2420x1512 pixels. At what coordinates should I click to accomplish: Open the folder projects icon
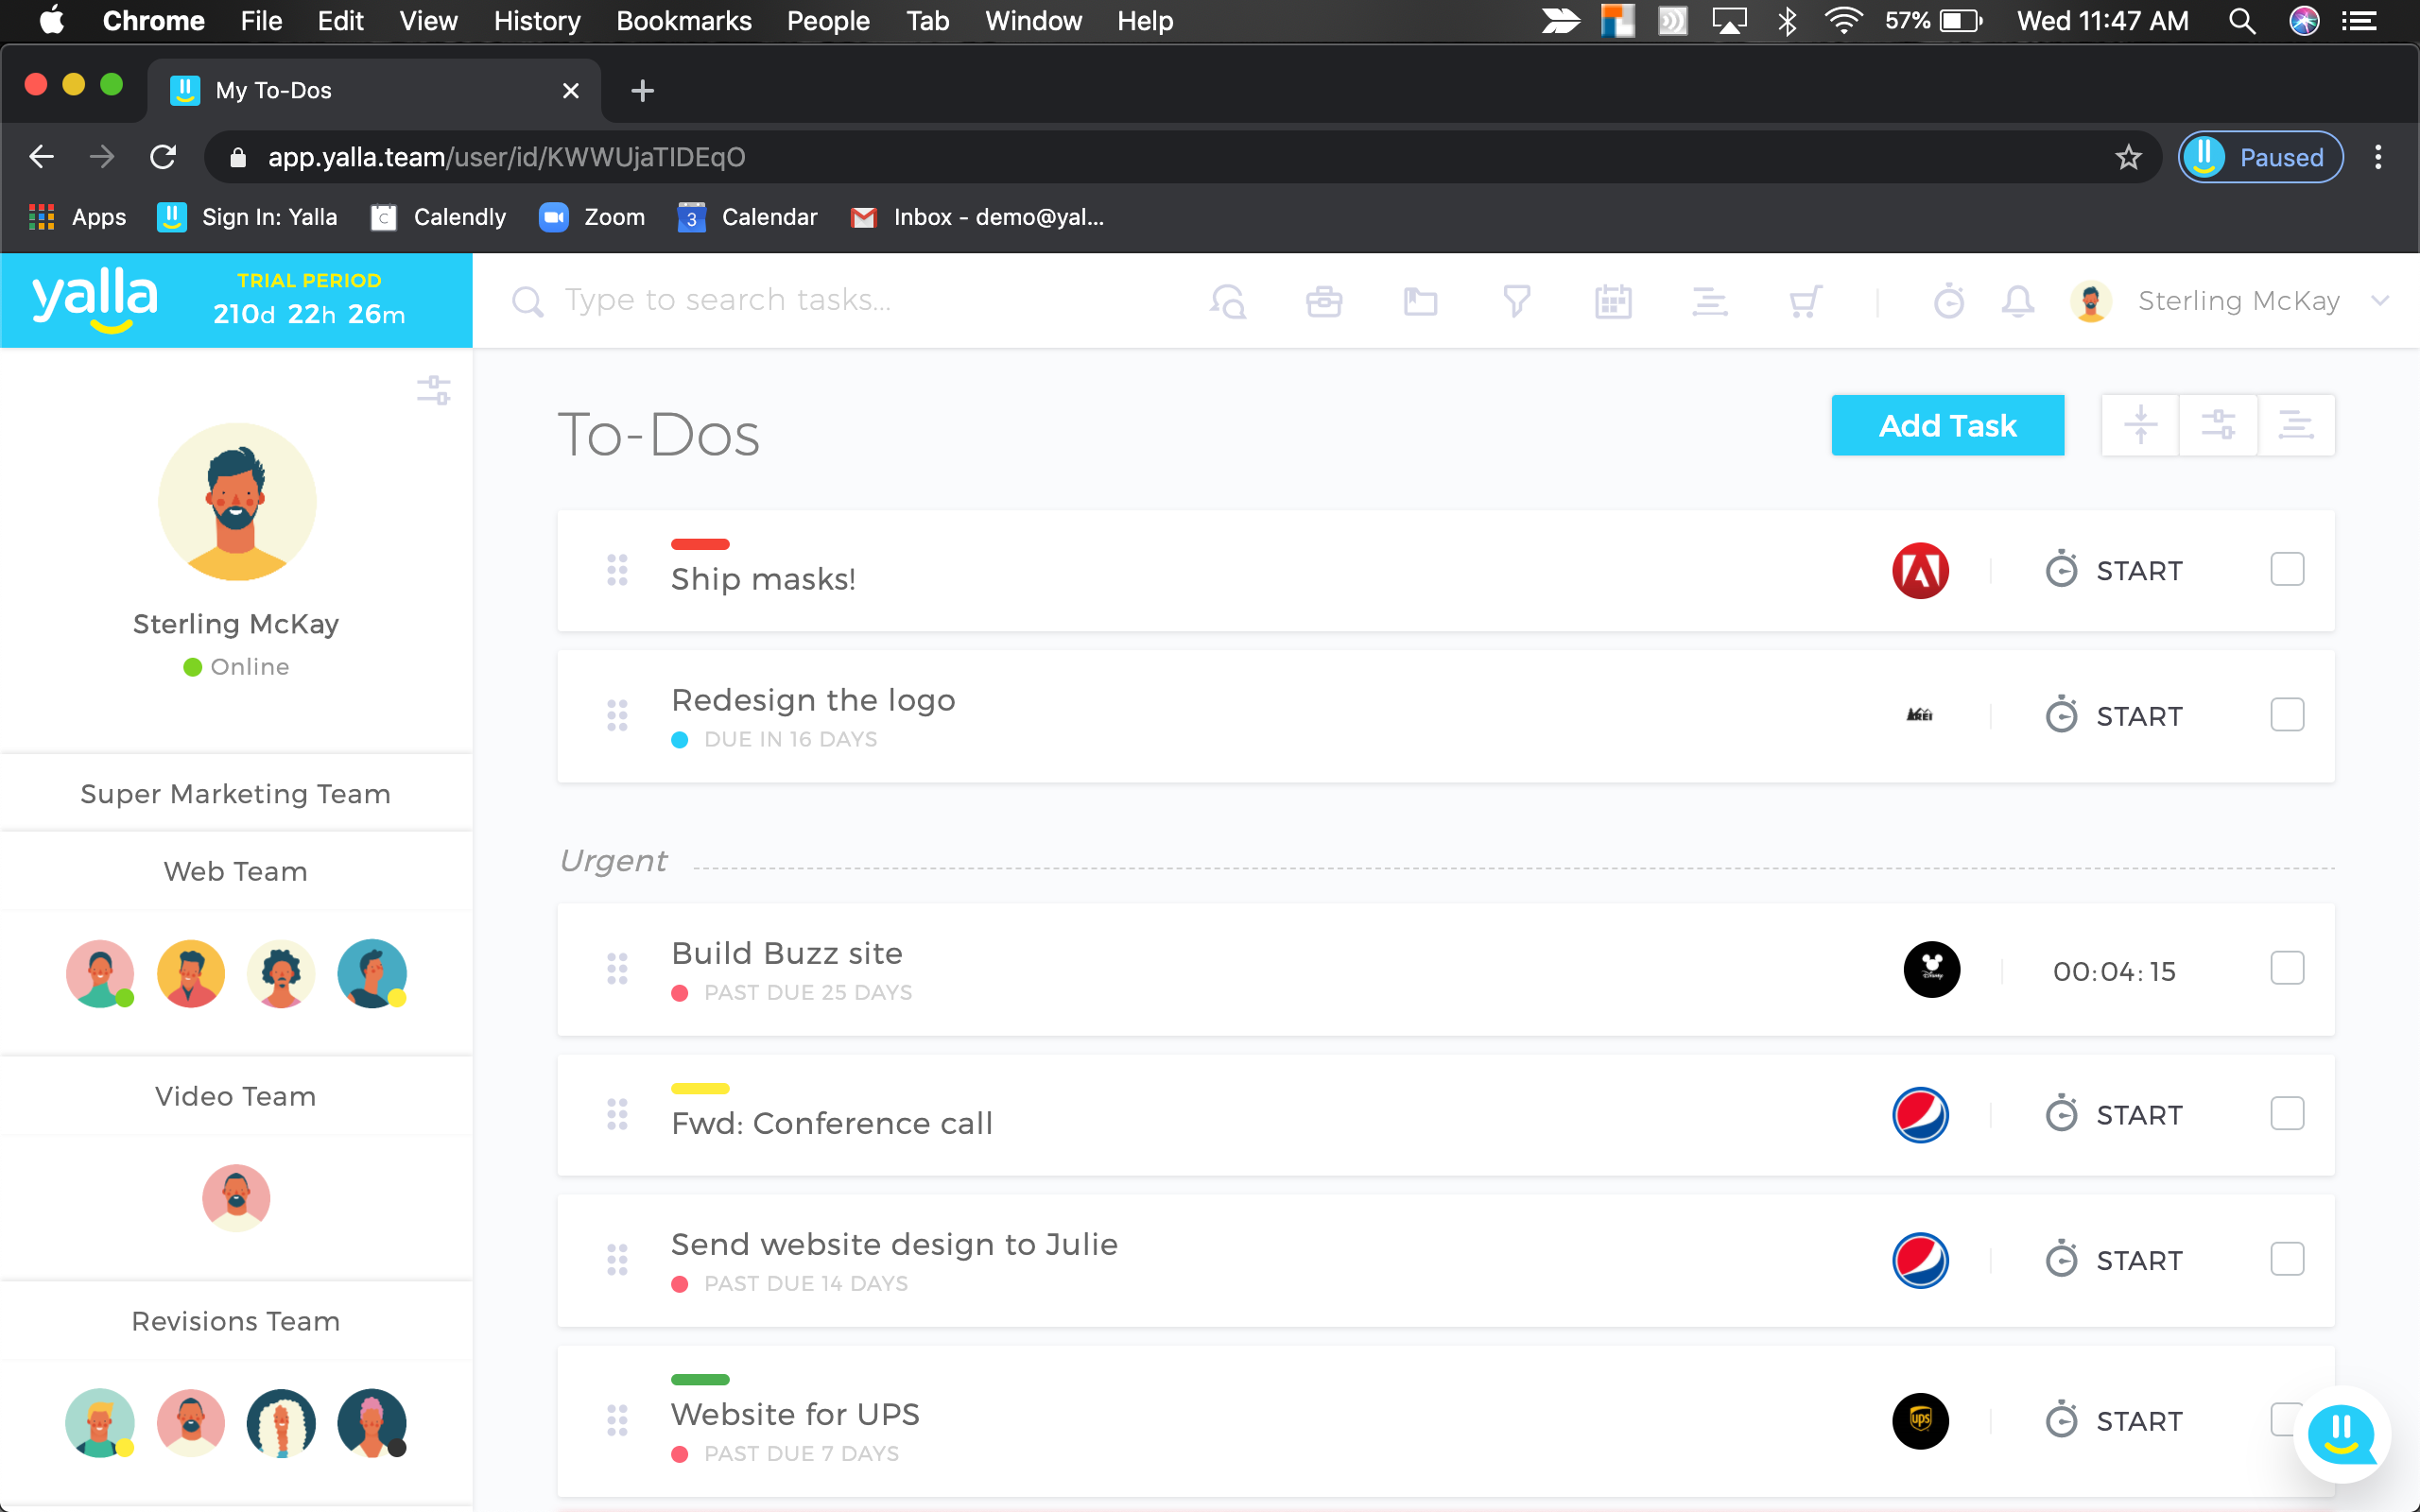pyautogui.click(x=1419, y=301)
